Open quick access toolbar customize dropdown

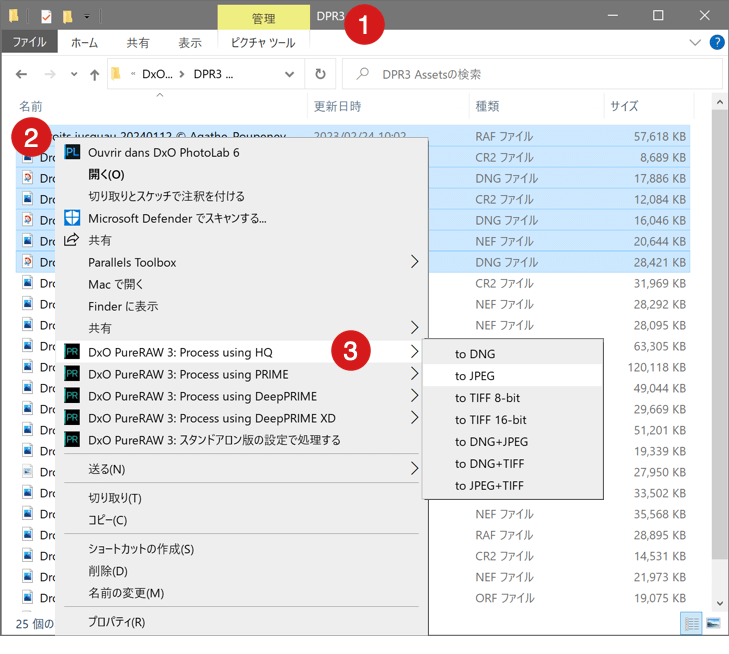[x=87, y=17]
